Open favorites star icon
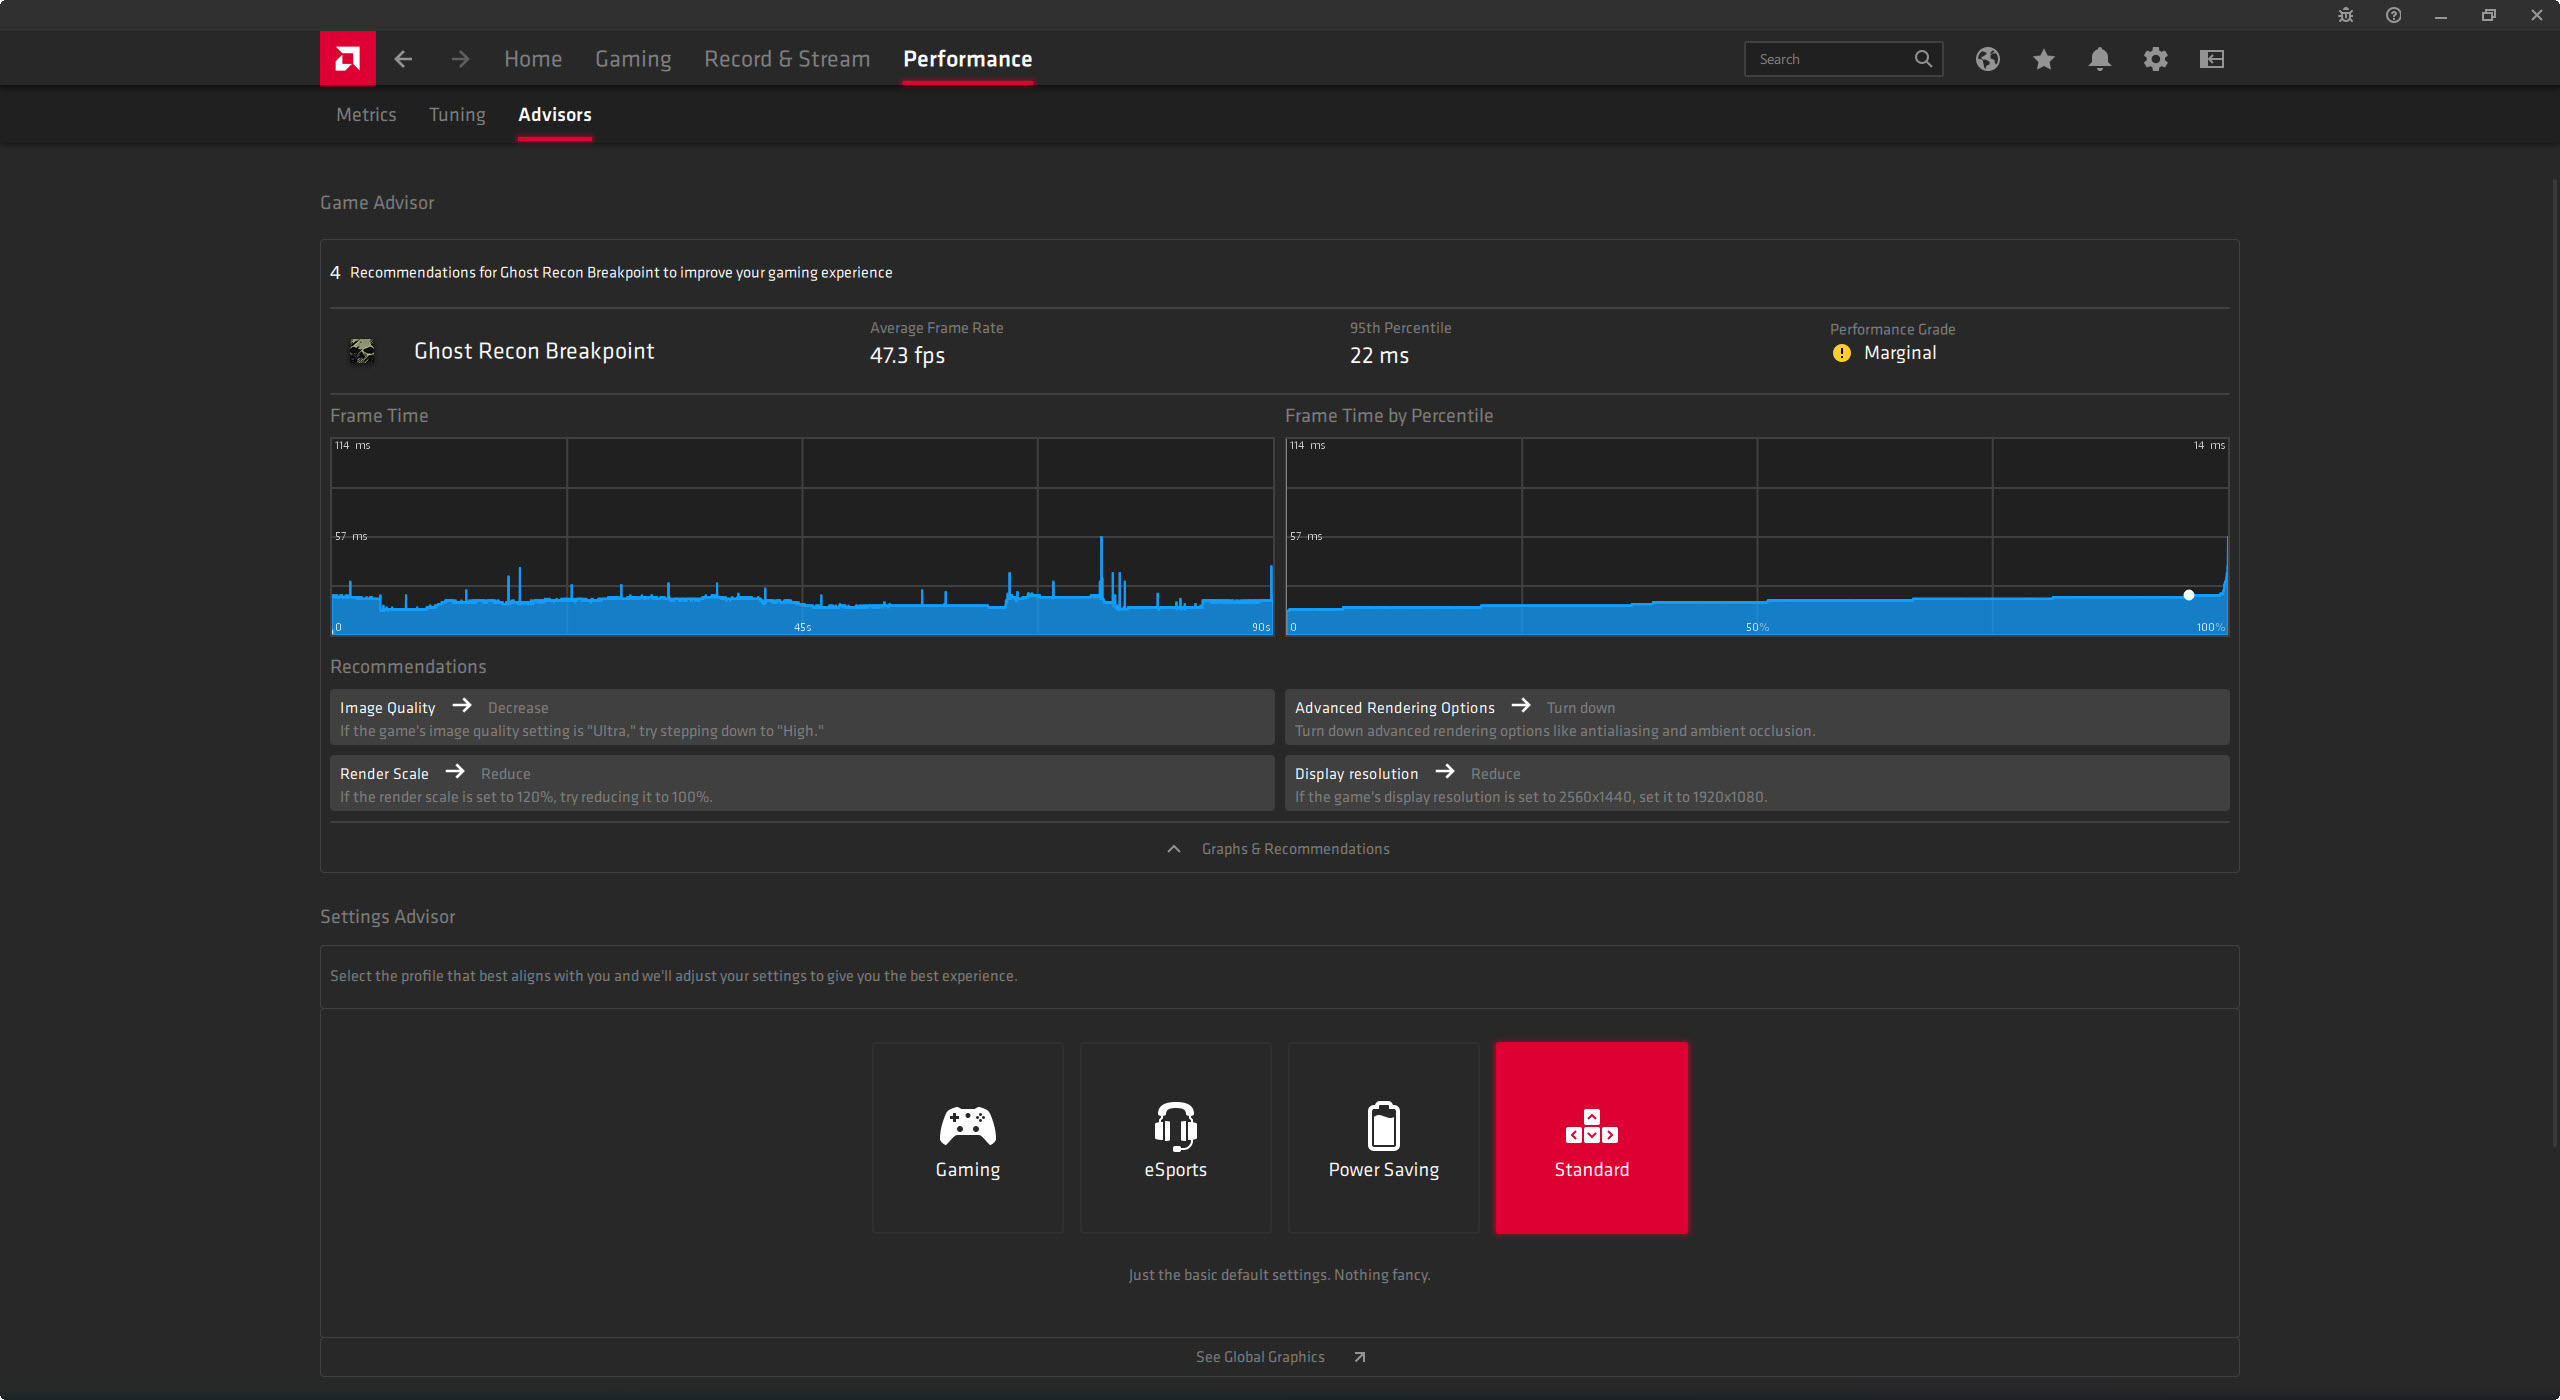 2044,59
